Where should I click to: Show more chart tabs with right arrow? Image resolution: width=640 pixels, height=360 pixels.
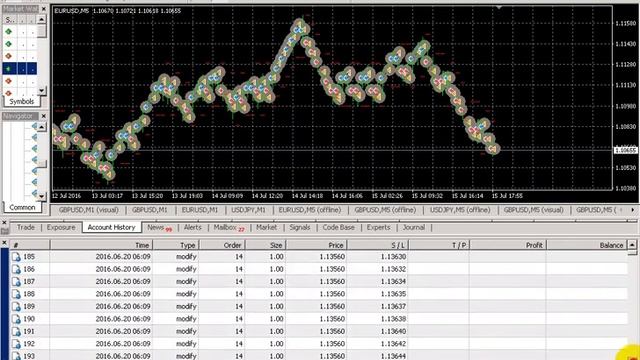point(633,210)
